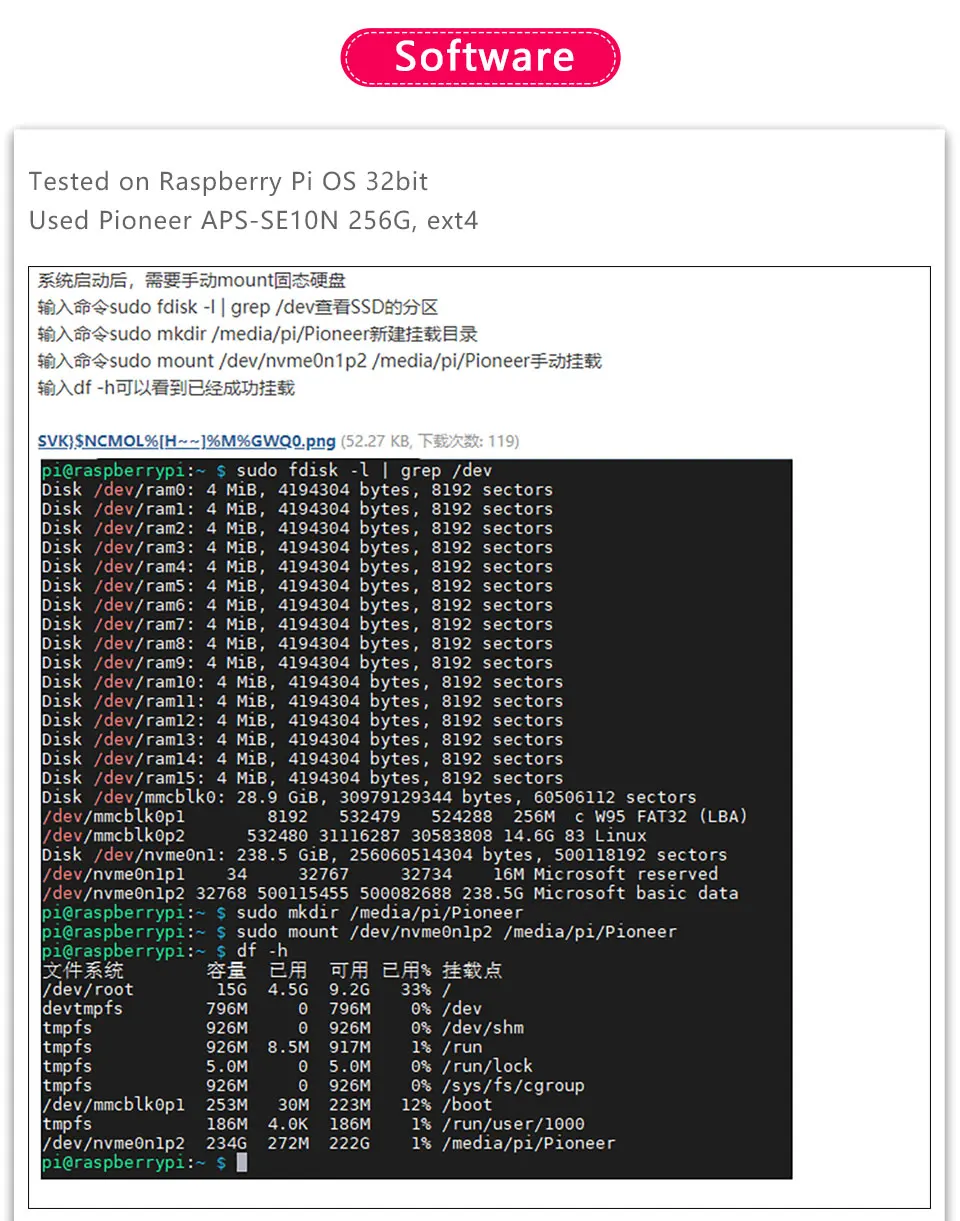Click the 'Used Pioneer APS-SE10N 256G, ext4' line

coord(253,220)
